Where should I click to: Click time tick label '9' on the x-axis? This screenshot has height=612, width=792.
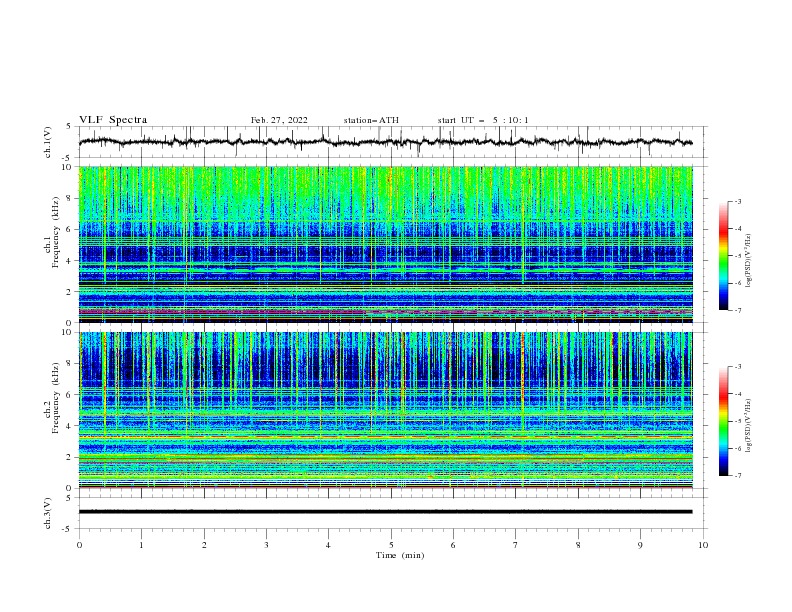click(640, 545)
